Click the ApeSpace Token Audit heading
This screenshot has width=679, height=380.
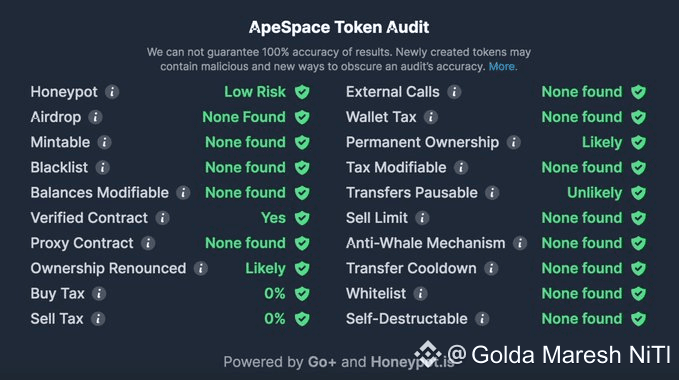pos(339,27)
